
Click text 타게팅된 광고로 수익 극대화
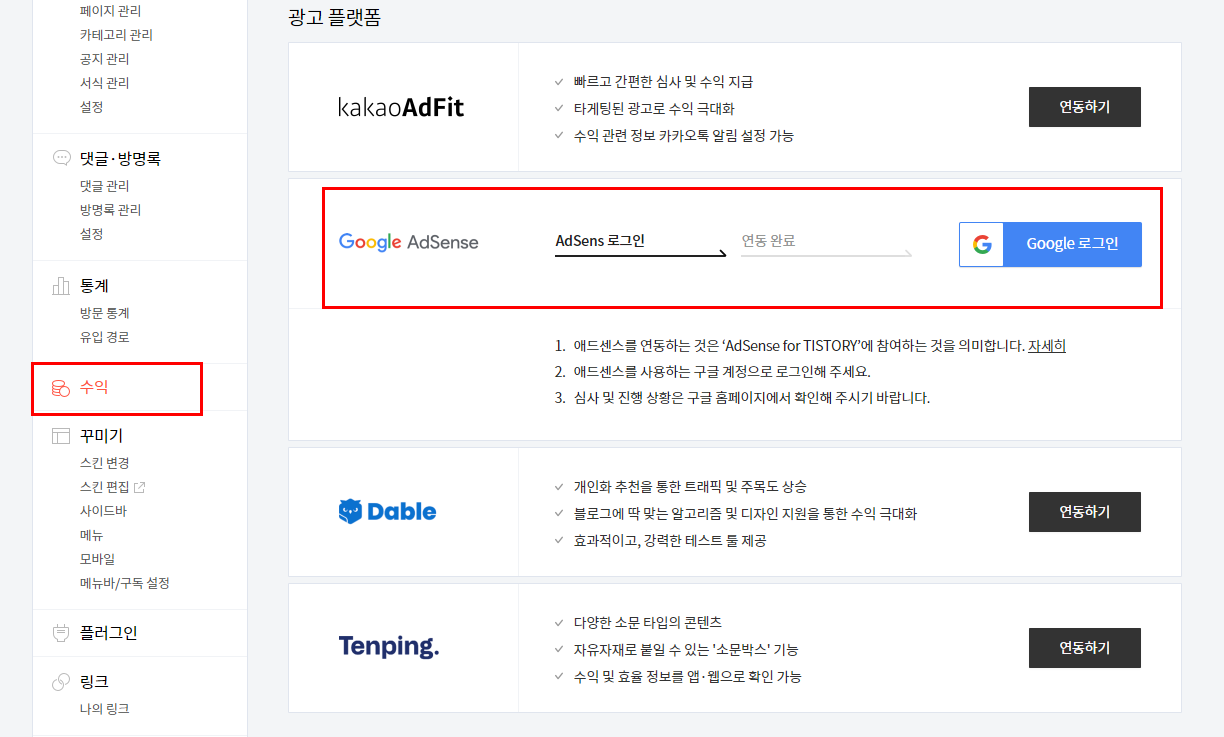tap(654, 108)
